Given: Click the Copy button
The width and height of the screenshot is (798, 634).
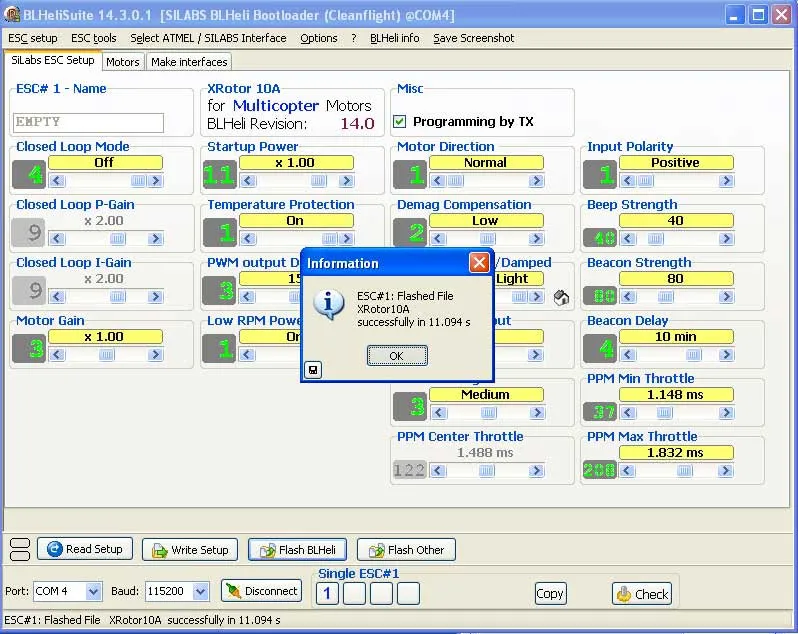Looking at the screenshot, I should 550,593.
